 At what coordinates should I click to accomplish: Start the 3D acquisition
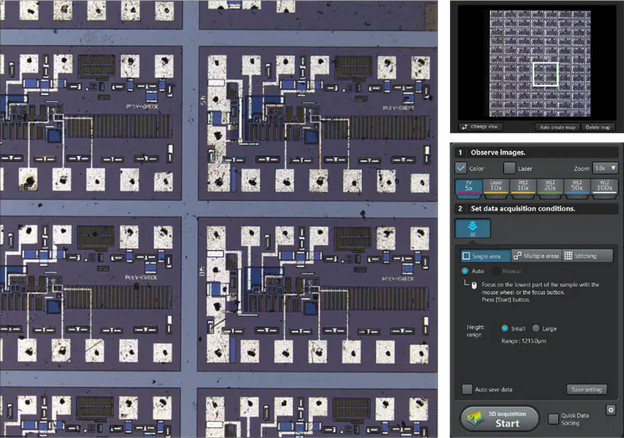pos(500,418)
